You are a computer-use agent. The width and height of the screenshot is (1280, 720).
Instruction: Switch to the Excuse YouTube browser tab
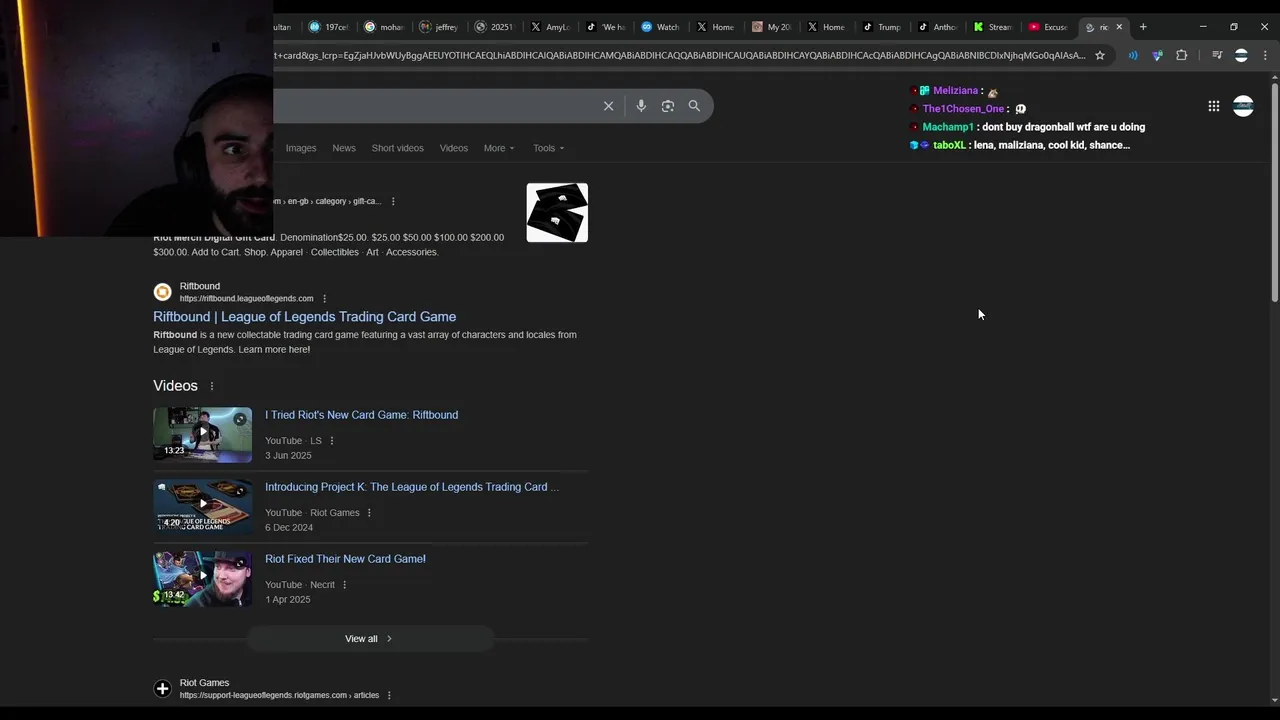click(x=1048, y=27)
